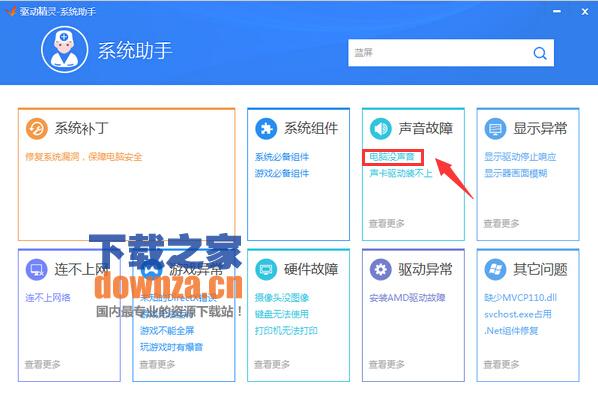Click the 硬件故障 card title
598x419 pixels.
click(311, 269)
